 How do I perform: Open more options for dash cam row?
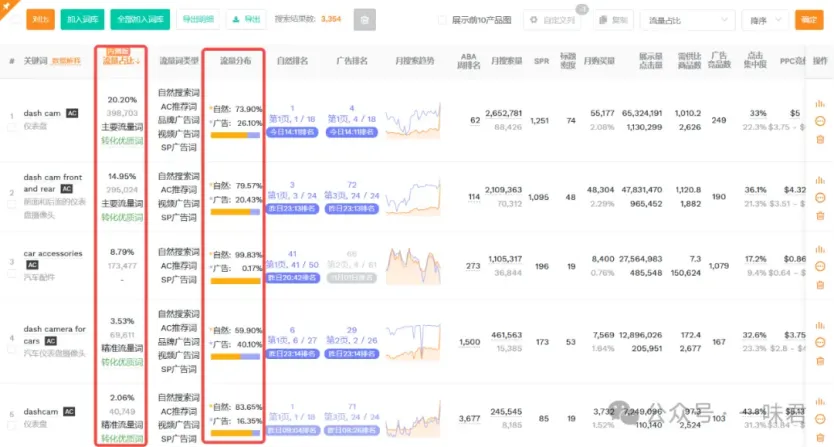pyautogui.click(x=820, y=121)
